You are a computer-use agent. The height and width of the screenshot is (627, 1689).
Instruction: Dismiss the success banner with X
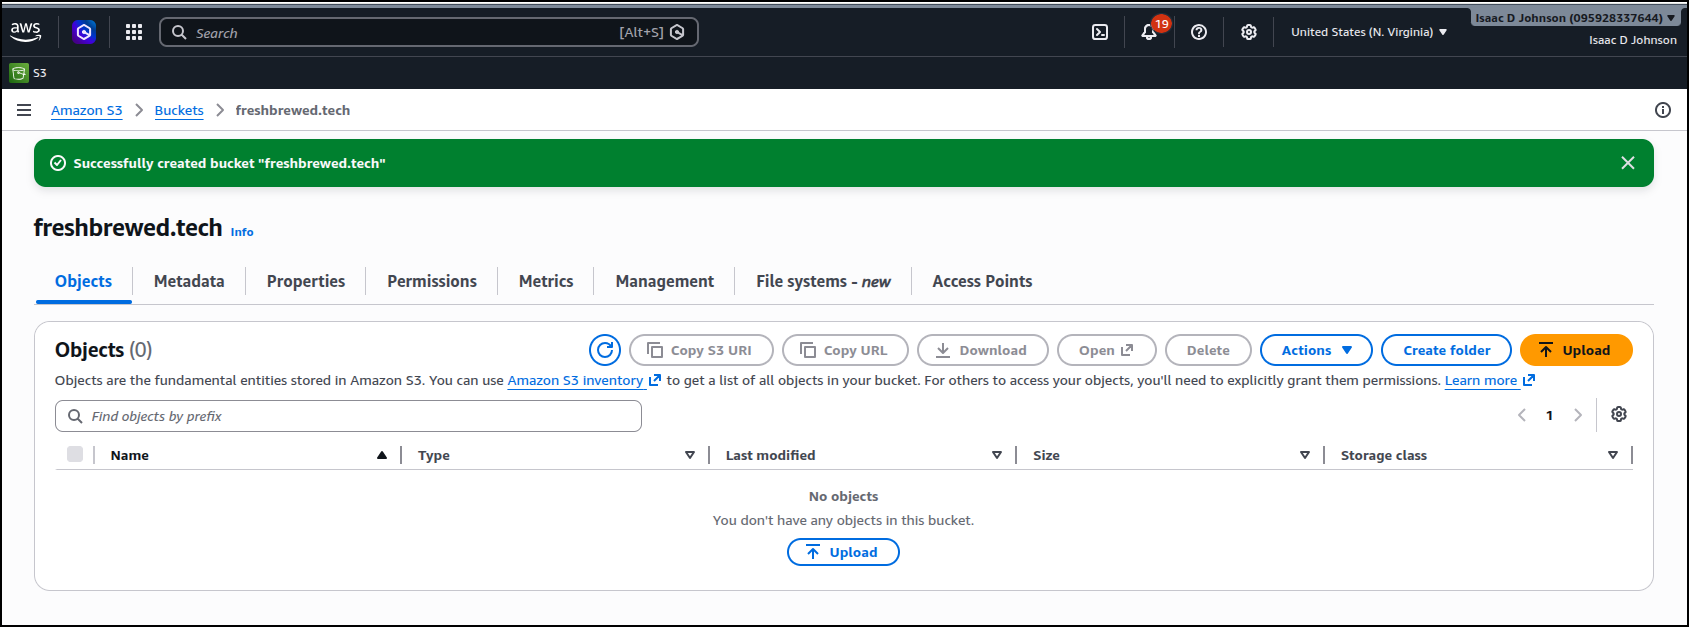(1628, 163)
